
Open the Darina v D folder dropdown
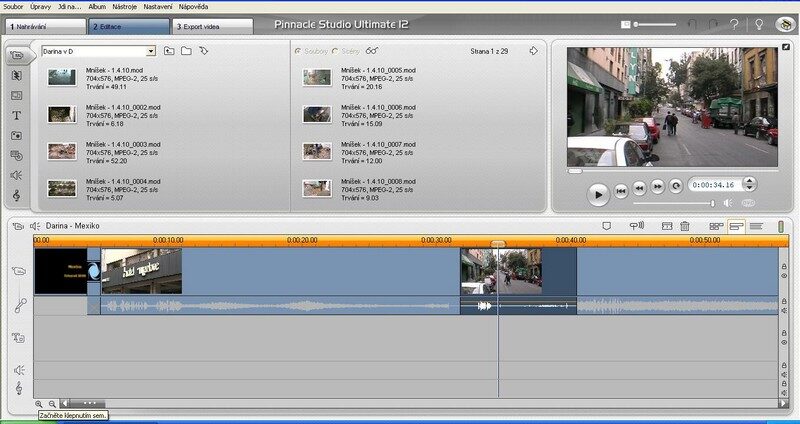(x=150, y=49)
